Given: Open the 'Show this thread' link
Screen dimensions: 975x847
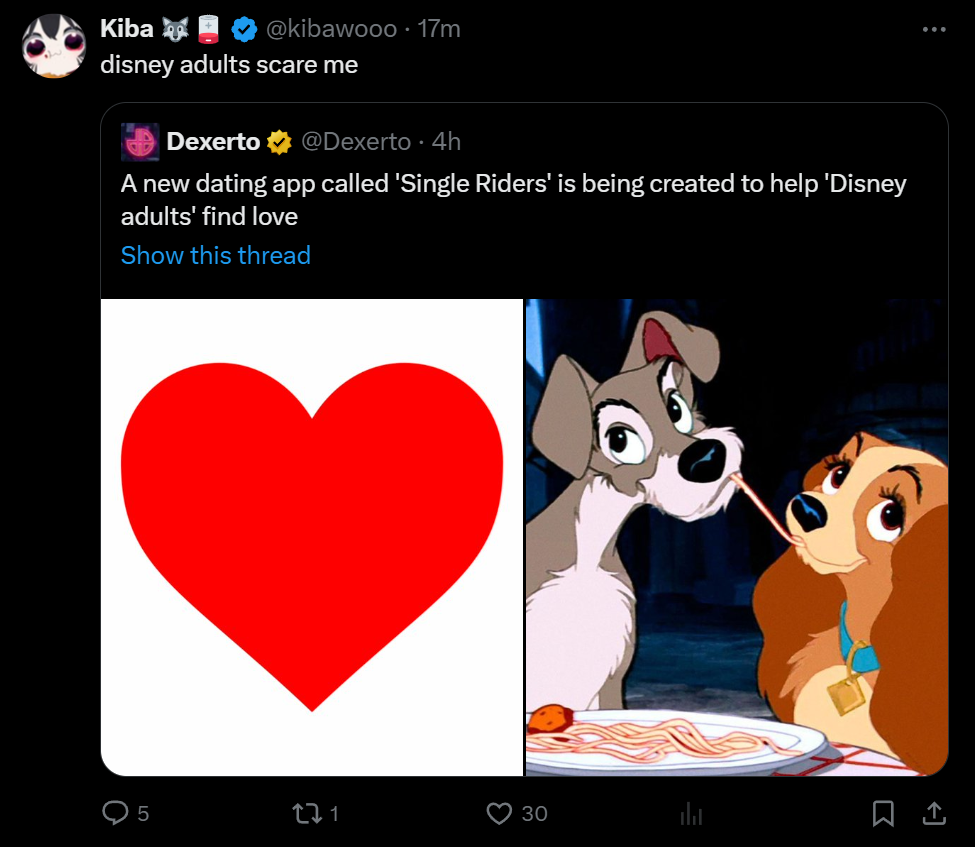Looking at the screenshot, I should coord(215,256).
